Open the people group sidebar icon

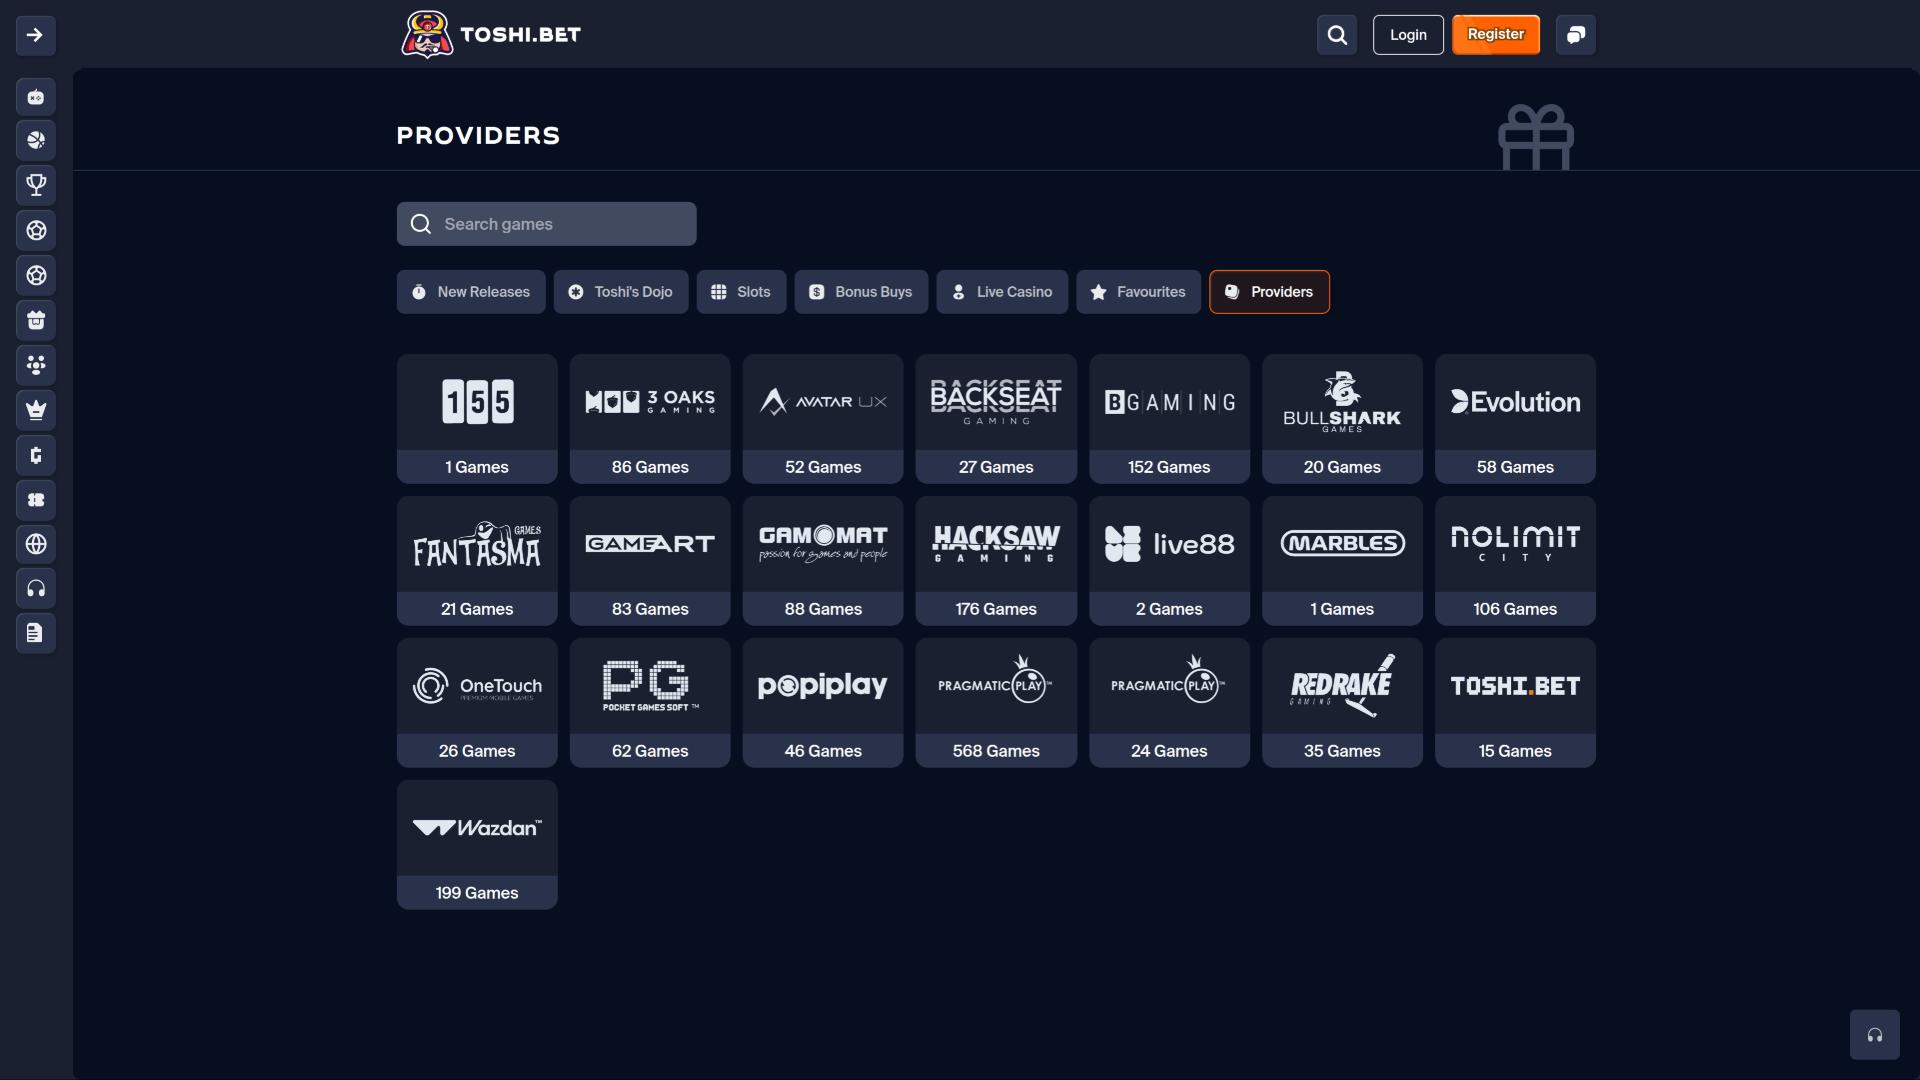click(36, 365)
